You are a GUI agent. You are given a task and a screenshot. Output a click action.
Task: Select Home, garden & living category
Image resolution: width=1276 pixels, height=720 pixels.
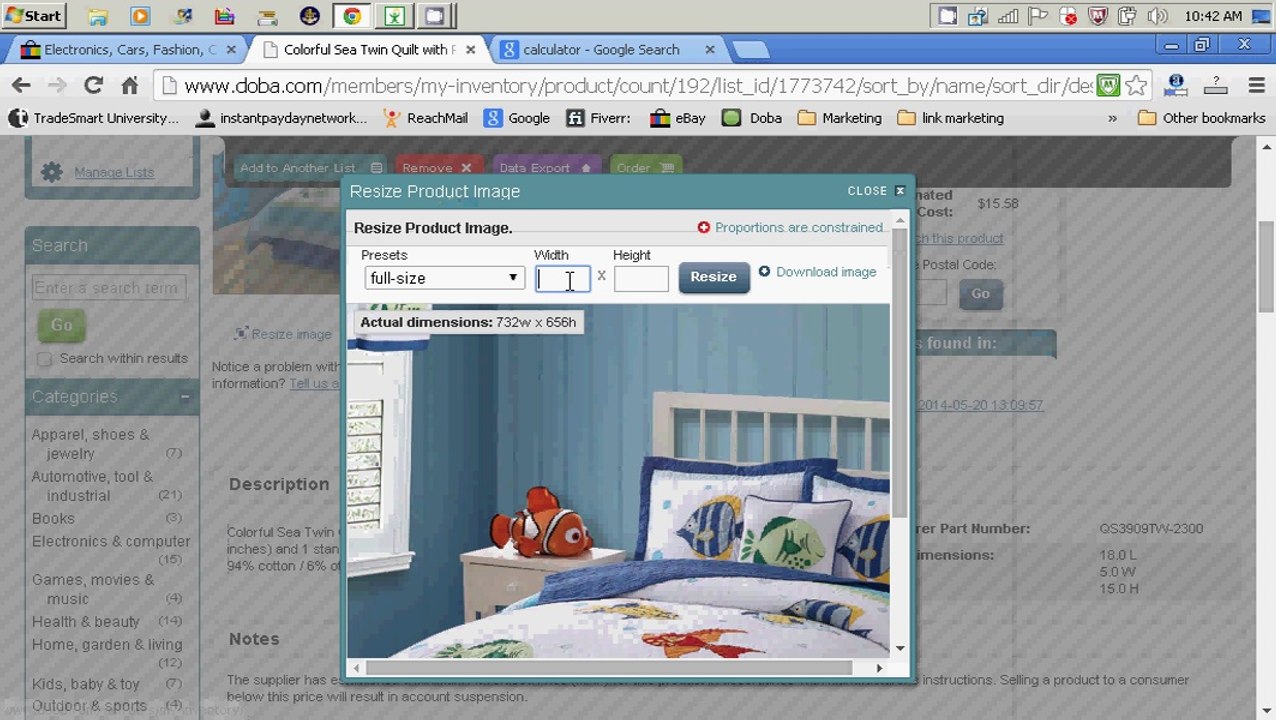click(107, 644)
